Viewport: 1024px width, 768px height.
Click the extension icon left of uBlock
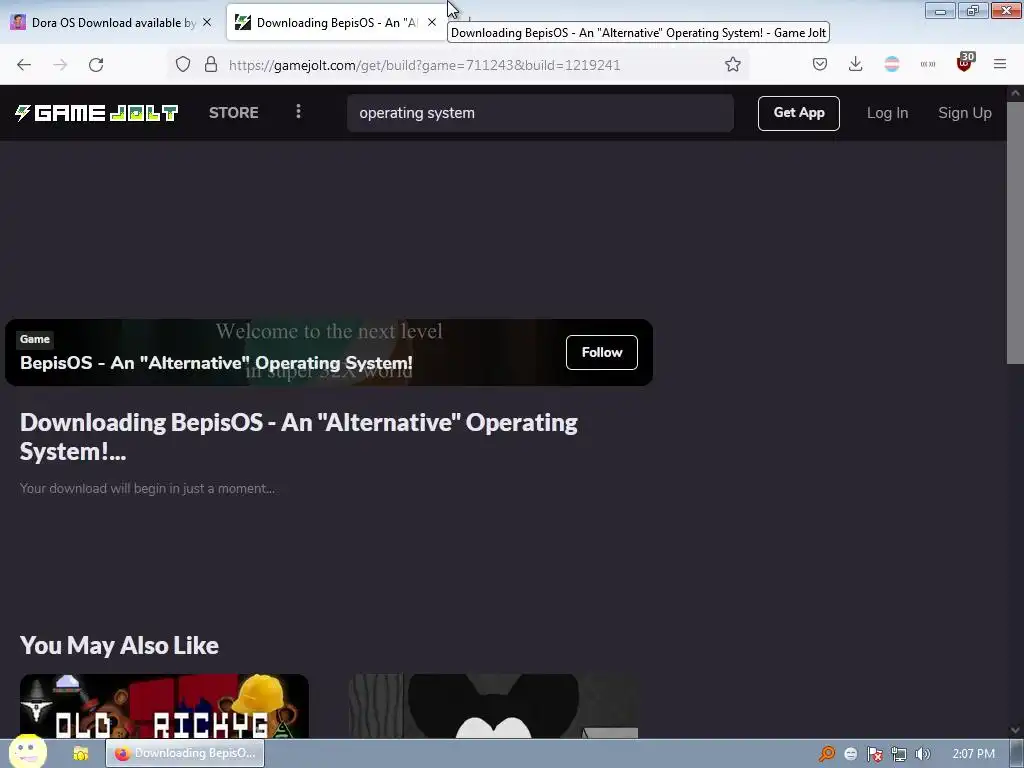(927, 64)
